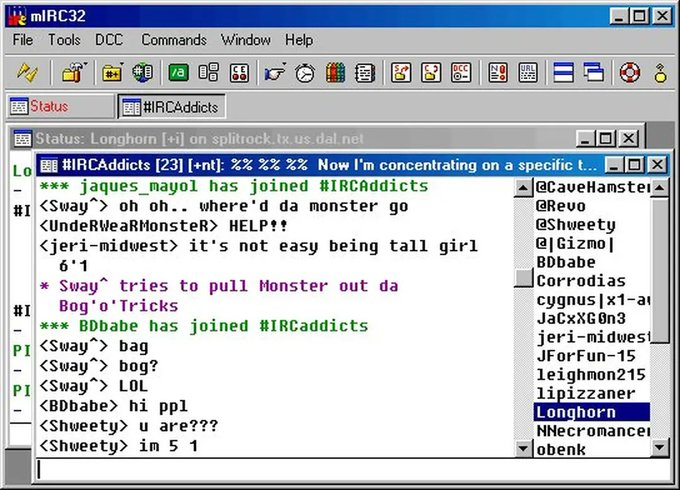Click the #IRCAddicts window title icon

click(x=49, y=165)
